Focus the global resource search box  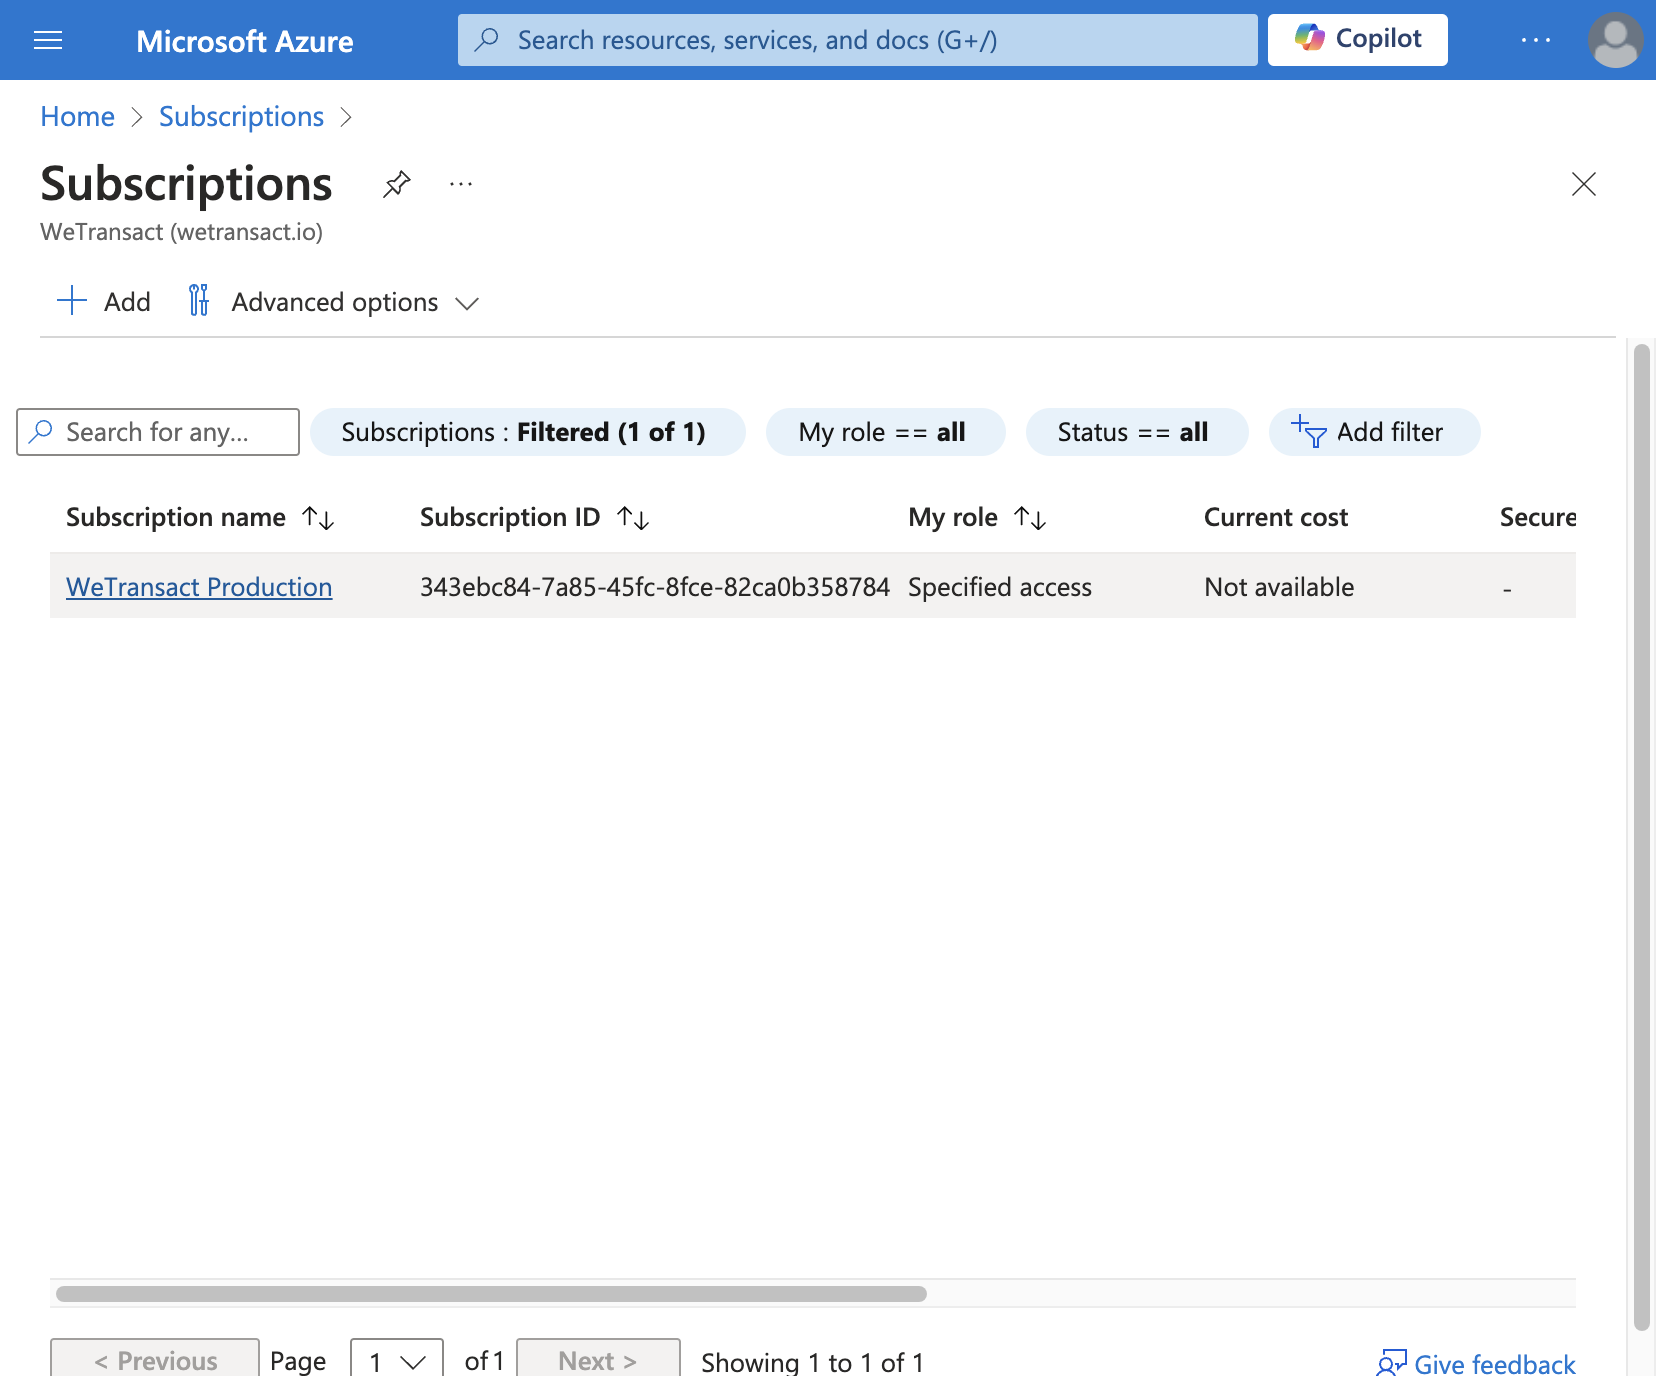tap(857, 40)
